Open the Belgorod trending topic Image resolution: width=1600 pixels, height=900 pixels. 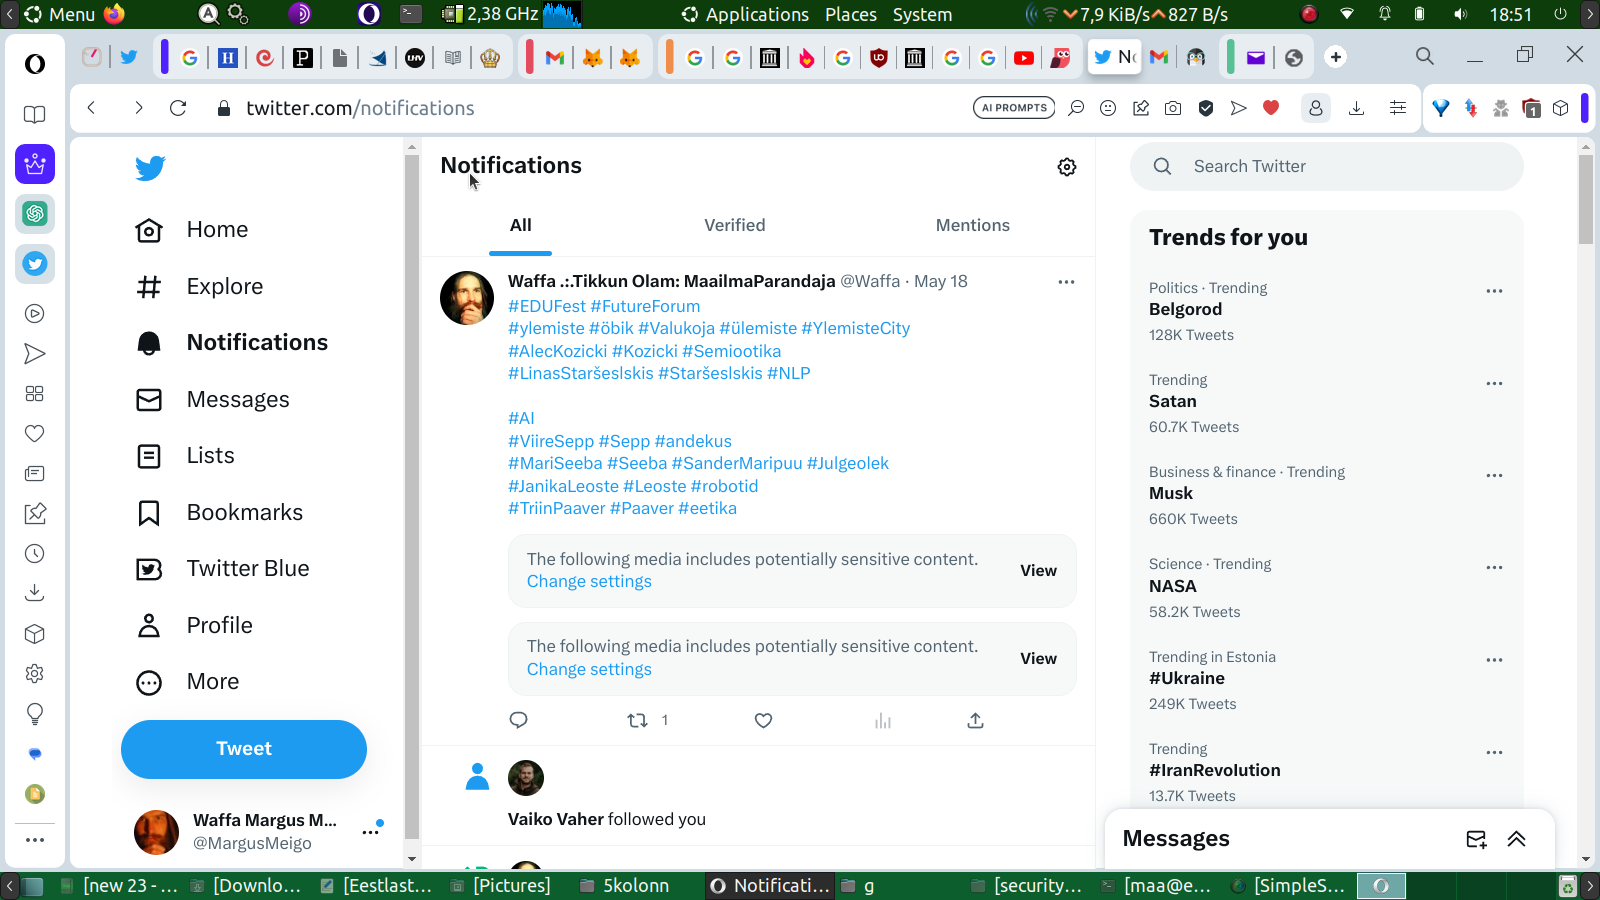point(1185,310)
